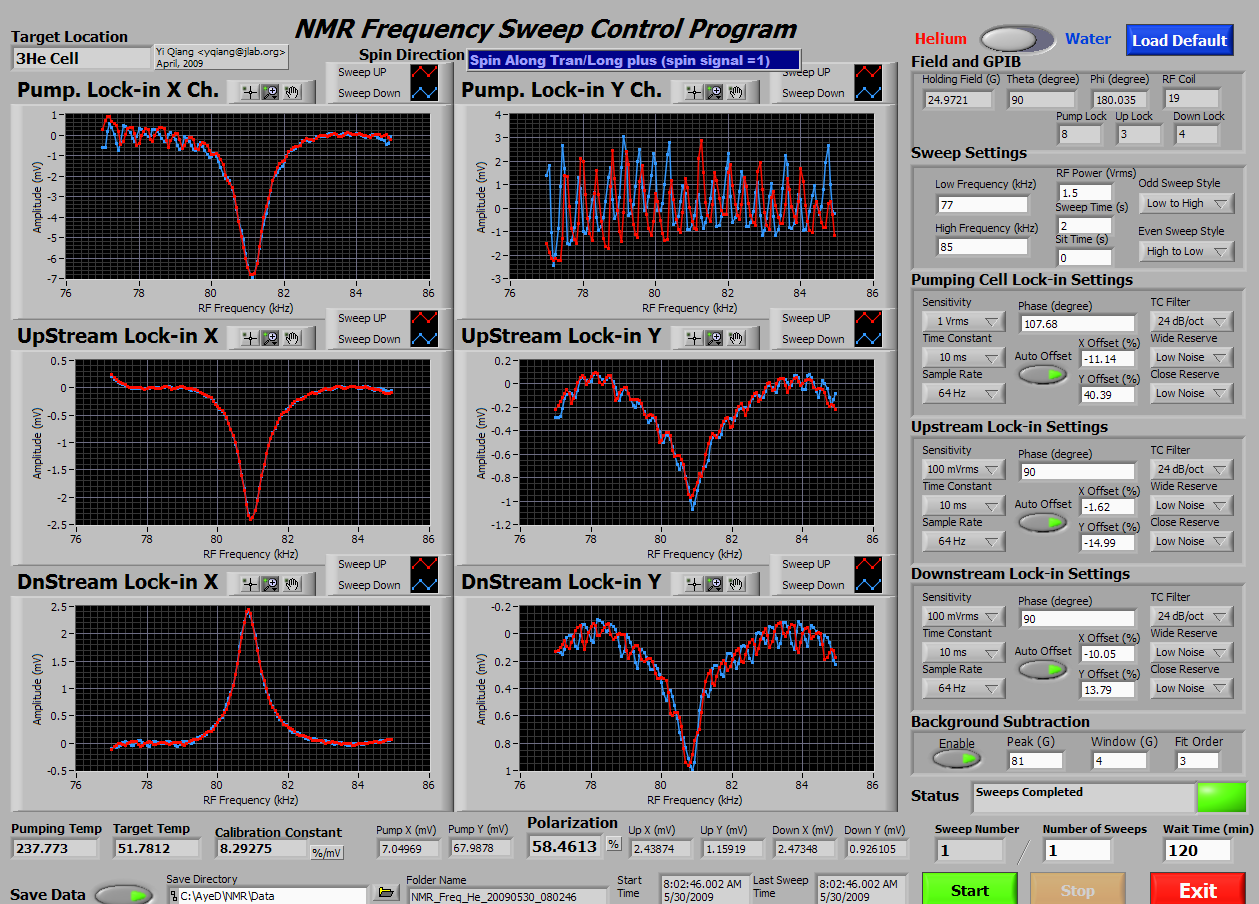Open Downstream Close Reserve dropdown
1259x904 pixels.
[1191, 688]
